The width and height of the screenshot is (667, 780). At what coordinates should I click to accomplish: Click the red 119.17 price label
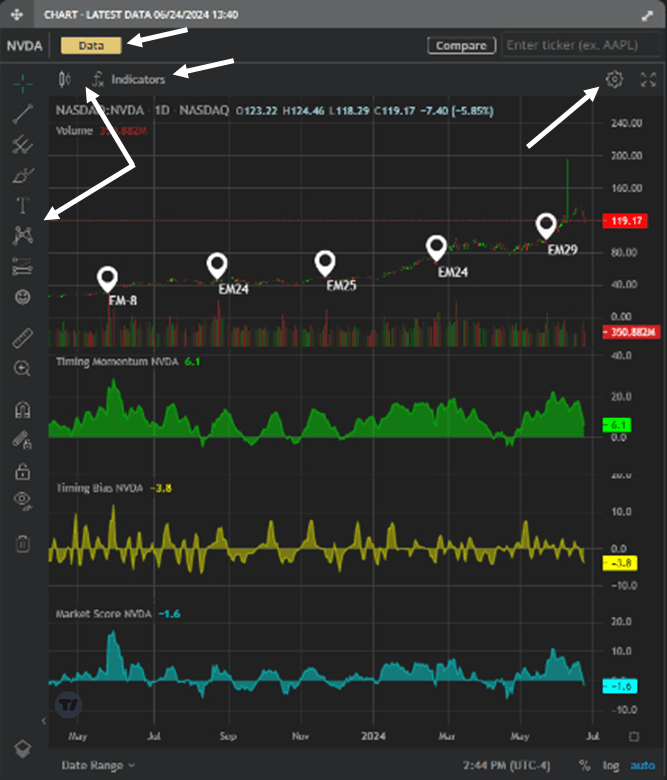coord(625,221)
